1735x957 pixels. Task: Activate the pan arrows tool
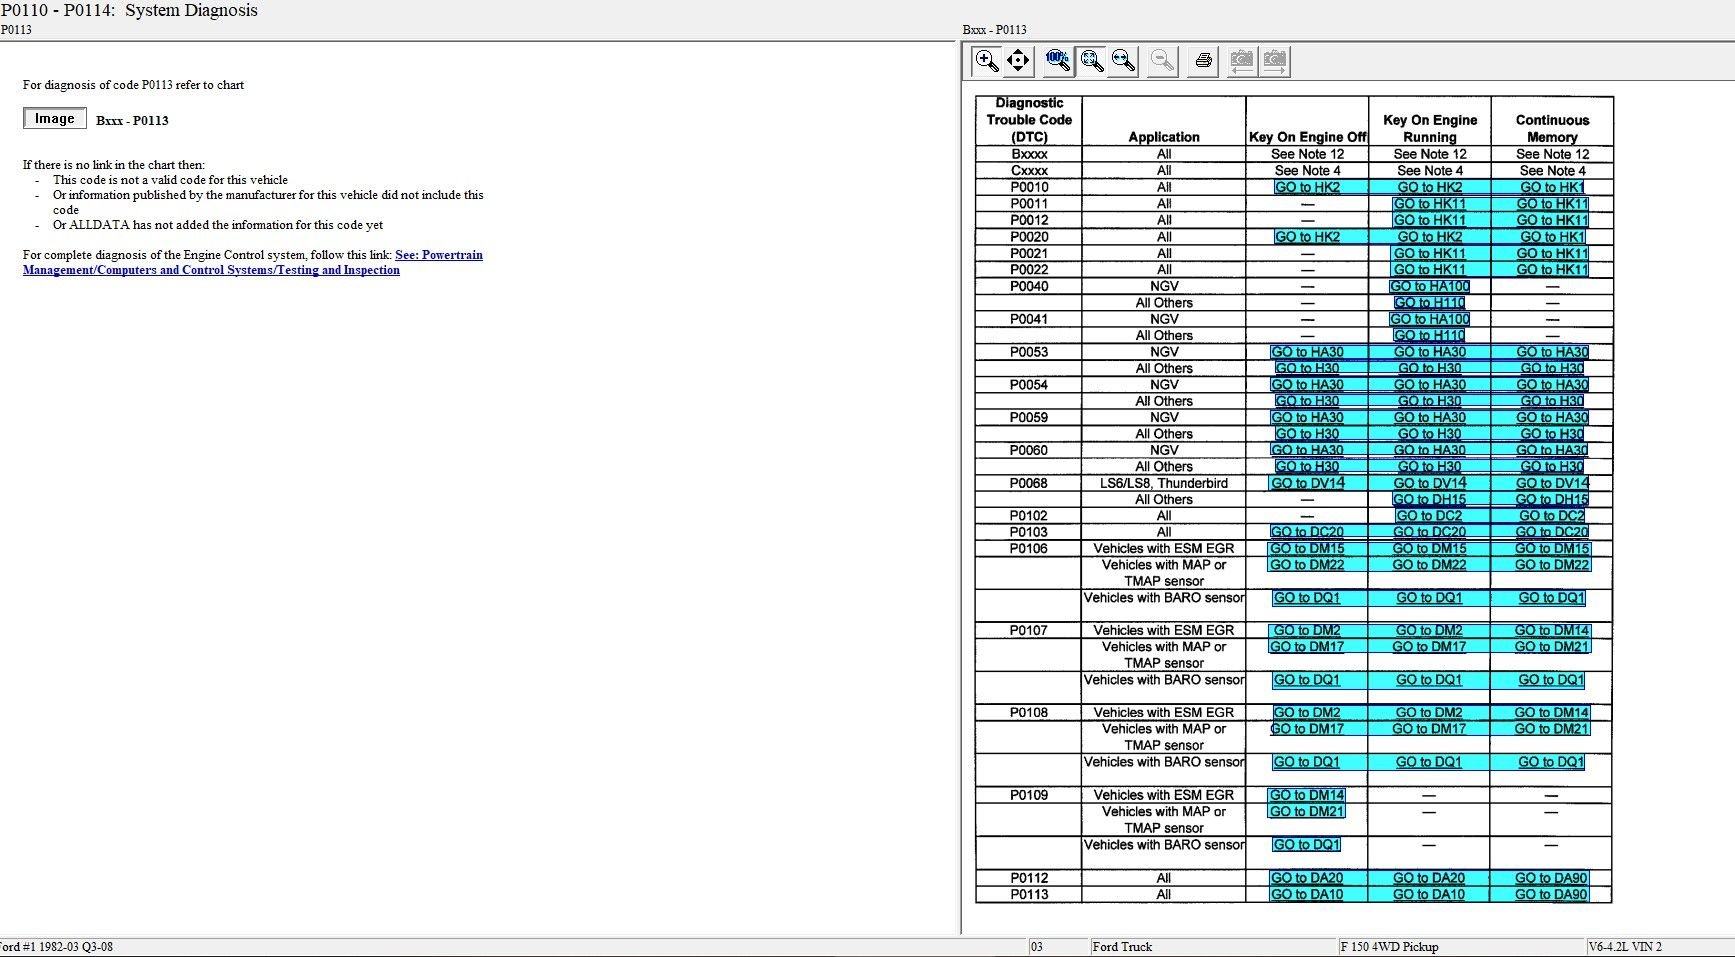point(1018,61)
